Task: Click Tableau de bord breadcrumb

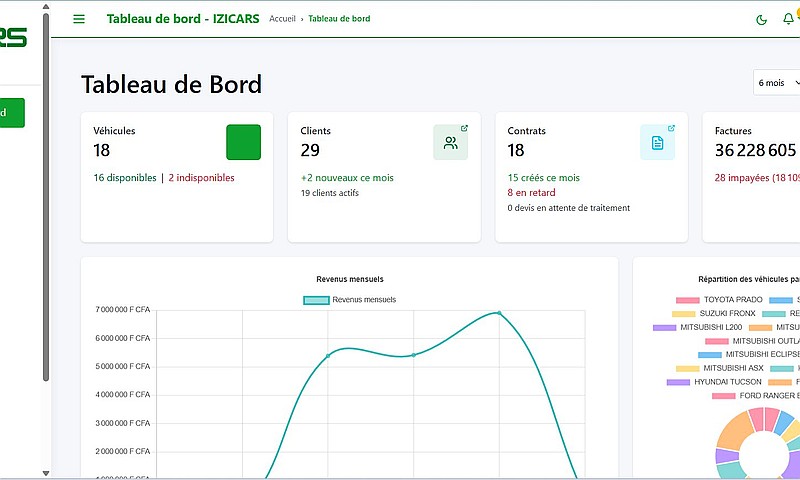Action: pyautogui.click(x=339, y=19)
